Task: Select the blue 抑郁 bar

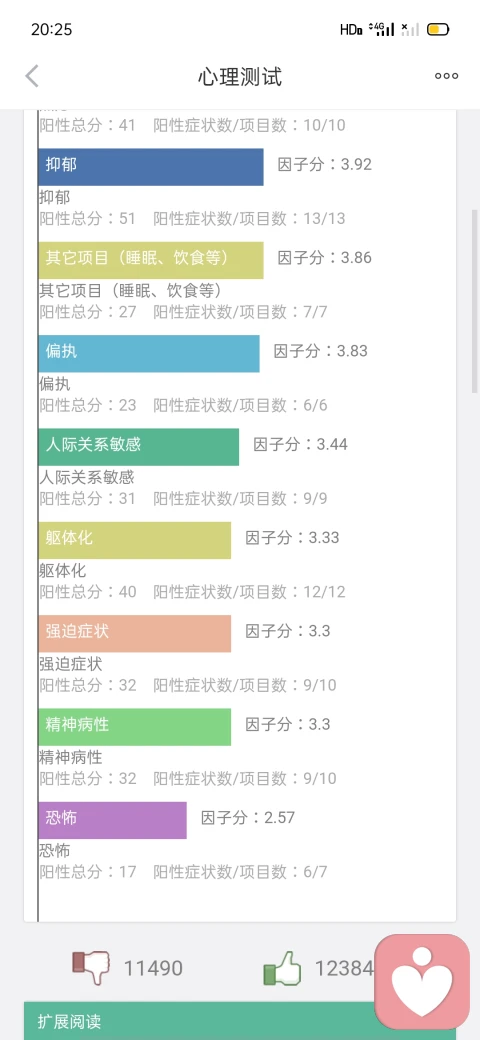Action: coord(150,166)
